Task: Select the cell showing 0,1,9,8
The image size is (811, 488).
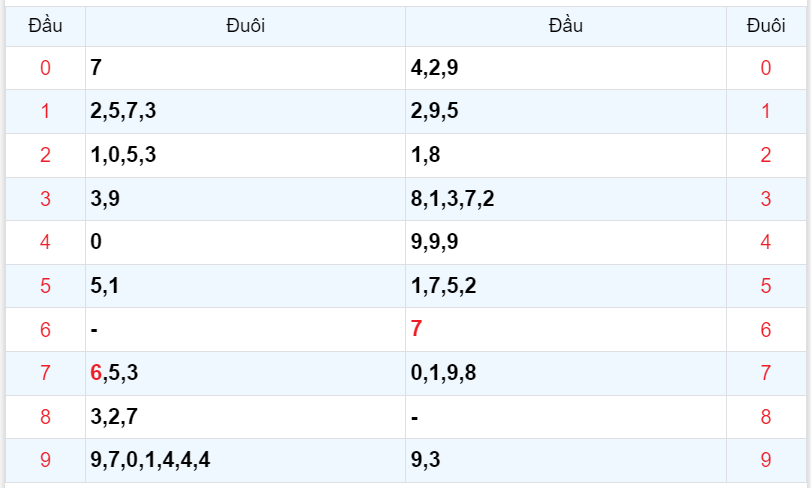Action: [x=444, y=373]
